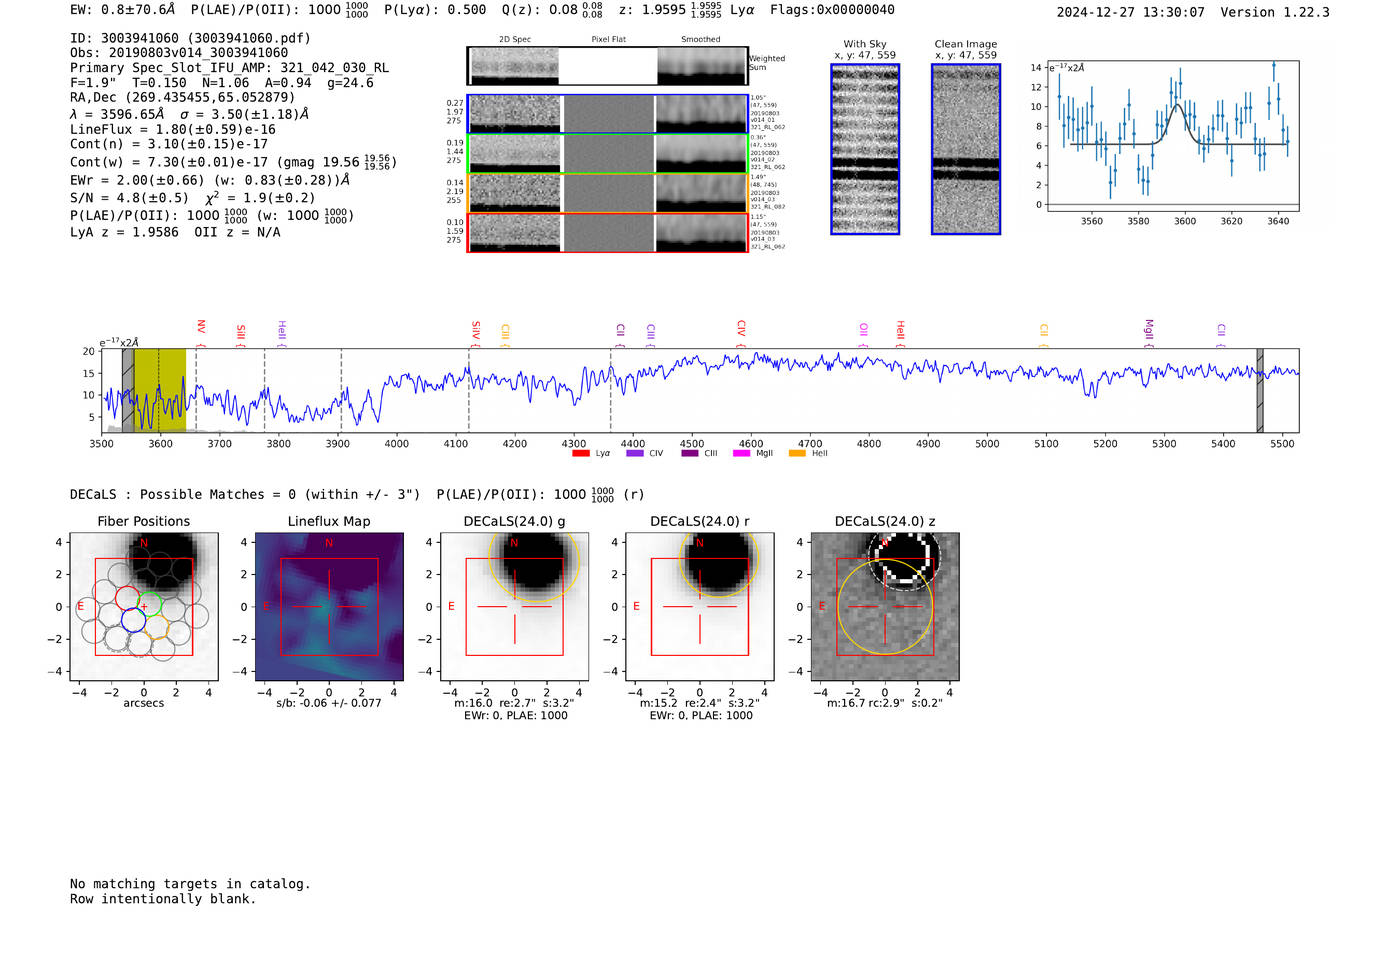Click the Gaussian emission line fit plot
The width and height of the screenshot is (1400, 953).
[x=1172, y=136]
